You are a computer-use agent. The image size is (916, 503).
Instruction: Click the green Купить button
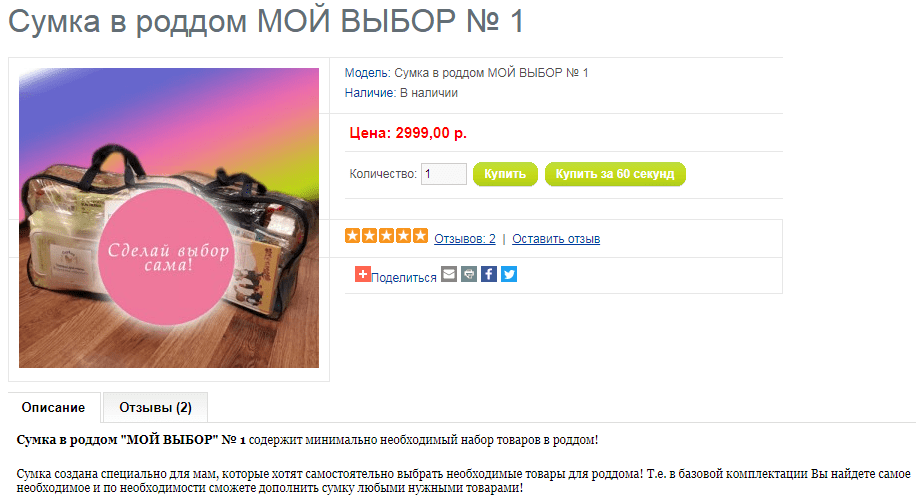(505, 174)
